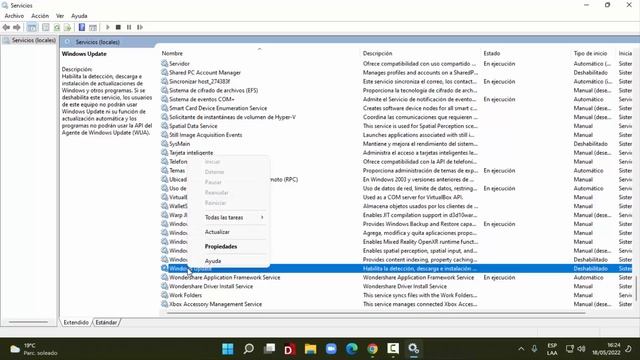Click the ESP LAA language indicator

click(x=552, y=349)
